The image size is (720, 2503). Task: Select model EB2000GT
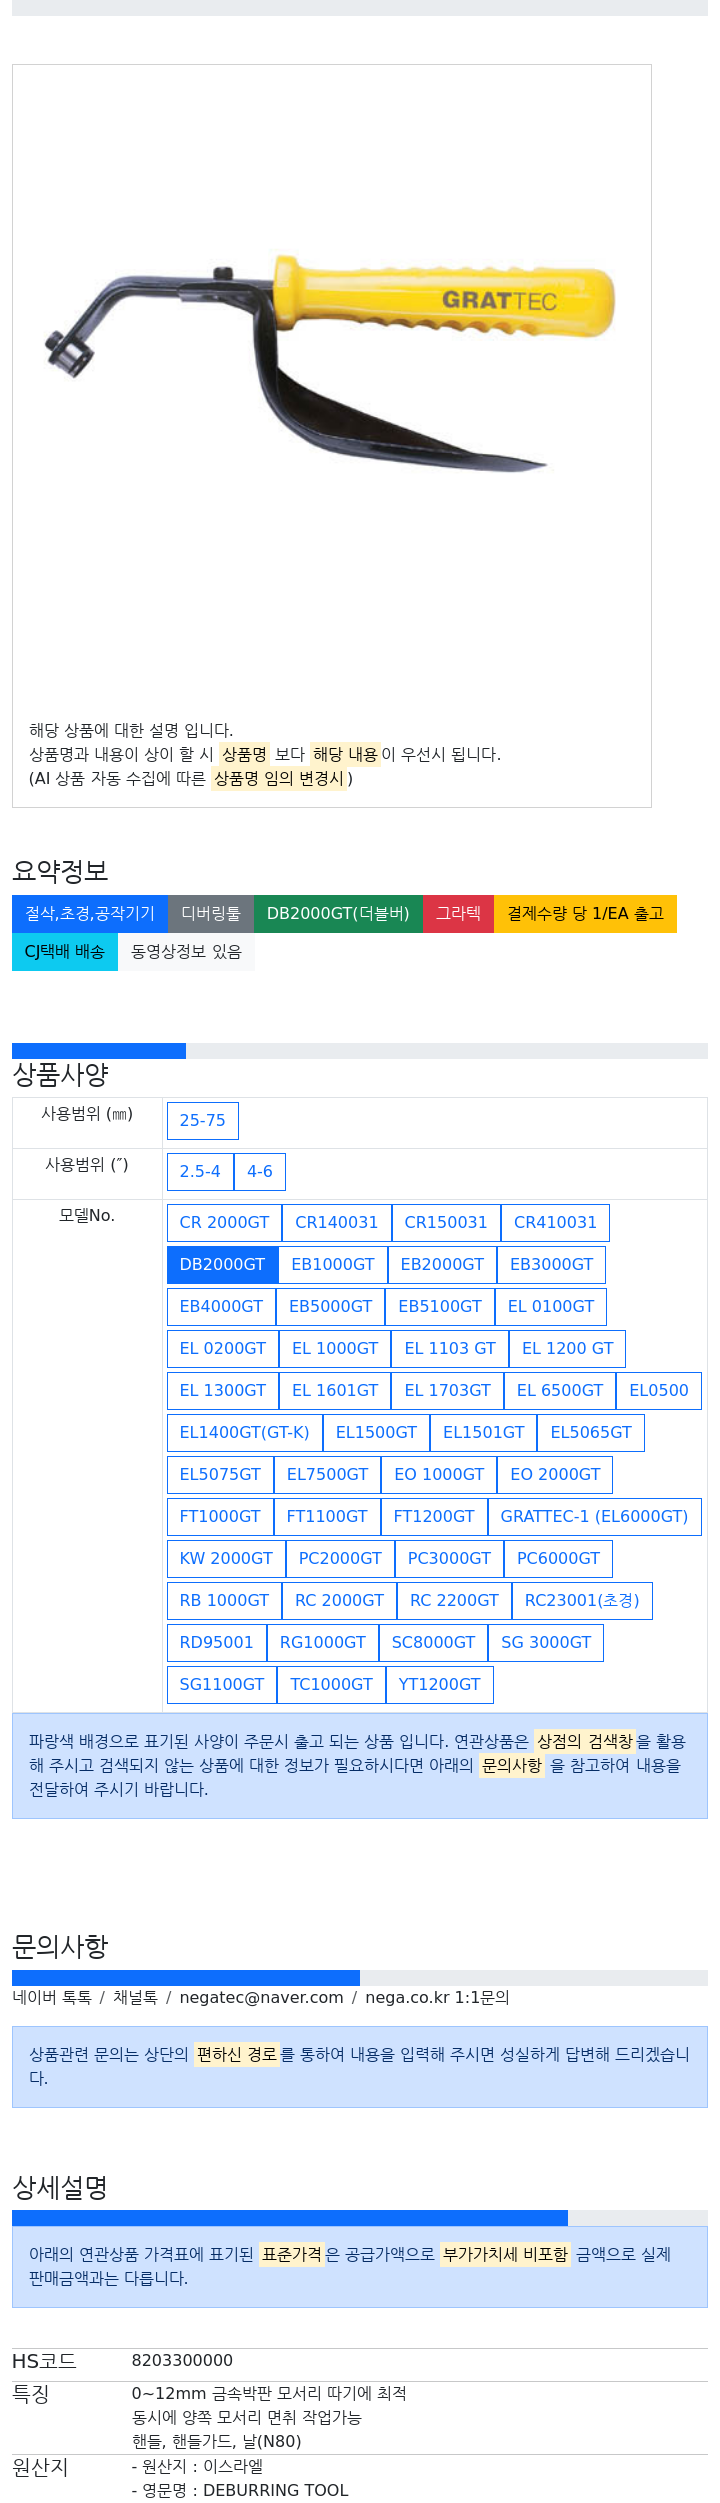pyautogui.click(x=442, y=1265)
